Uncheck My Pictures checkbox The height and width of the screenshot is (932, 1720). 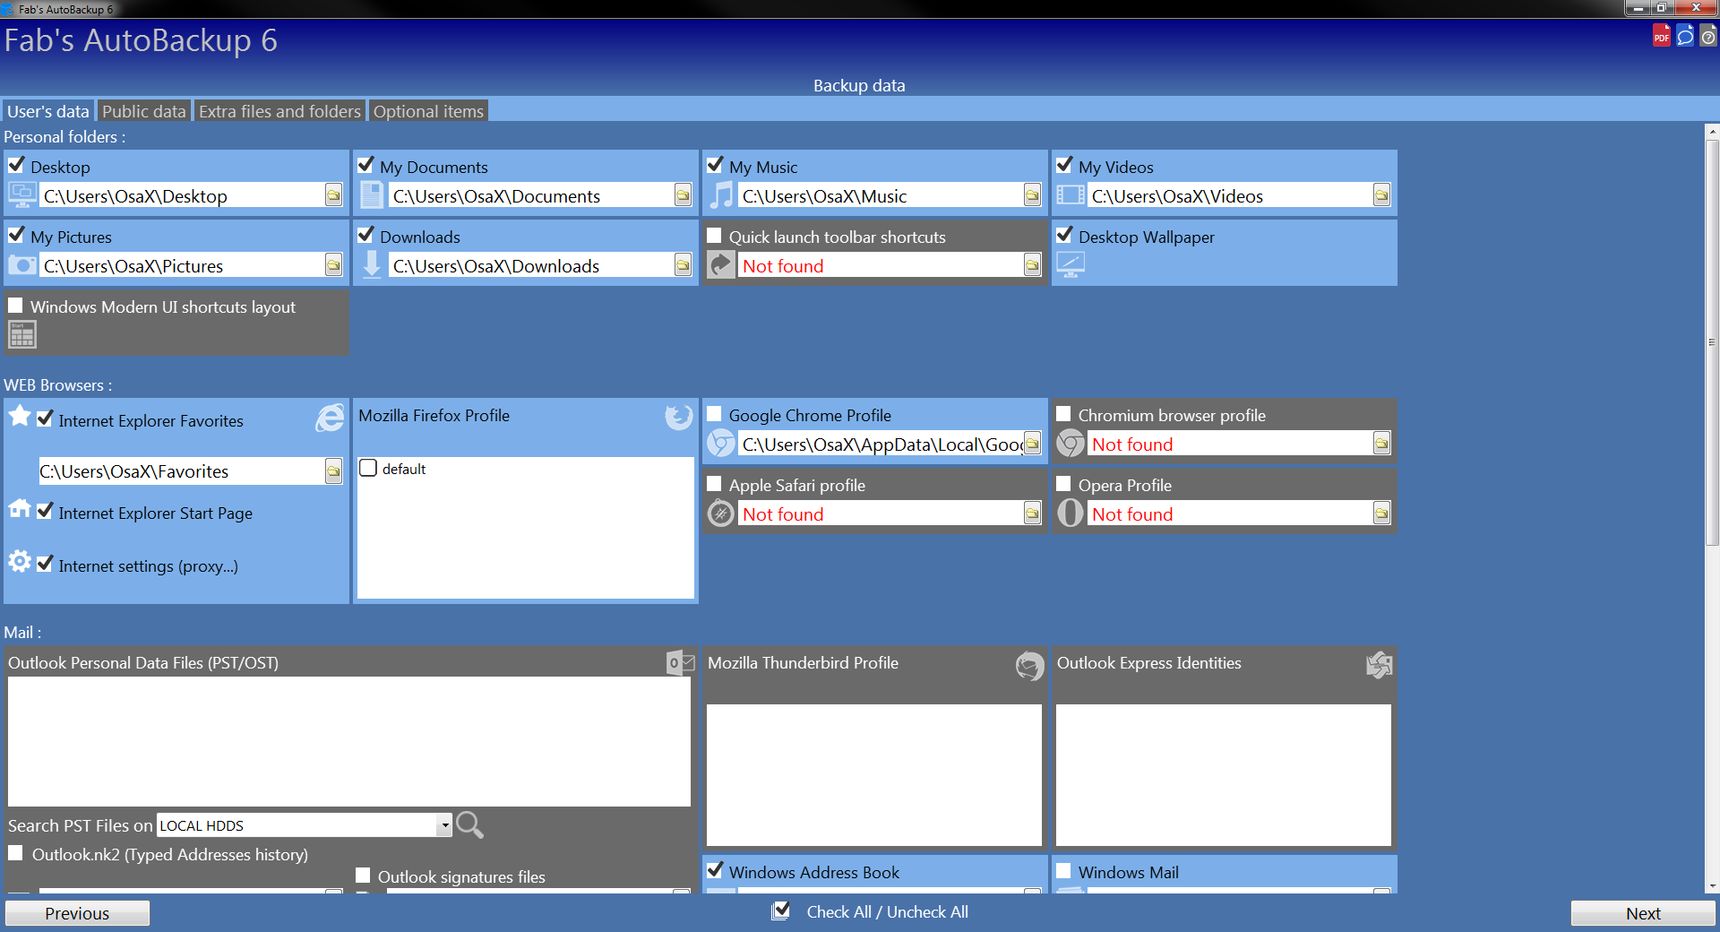point(16,235)
